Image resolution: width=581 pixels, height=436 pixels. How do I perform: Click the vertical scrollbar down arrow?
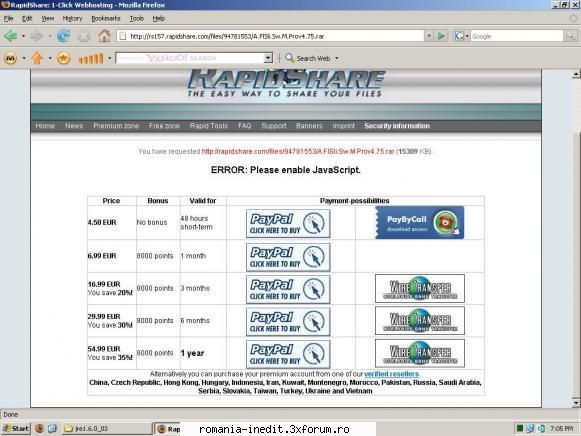[575, 402]
